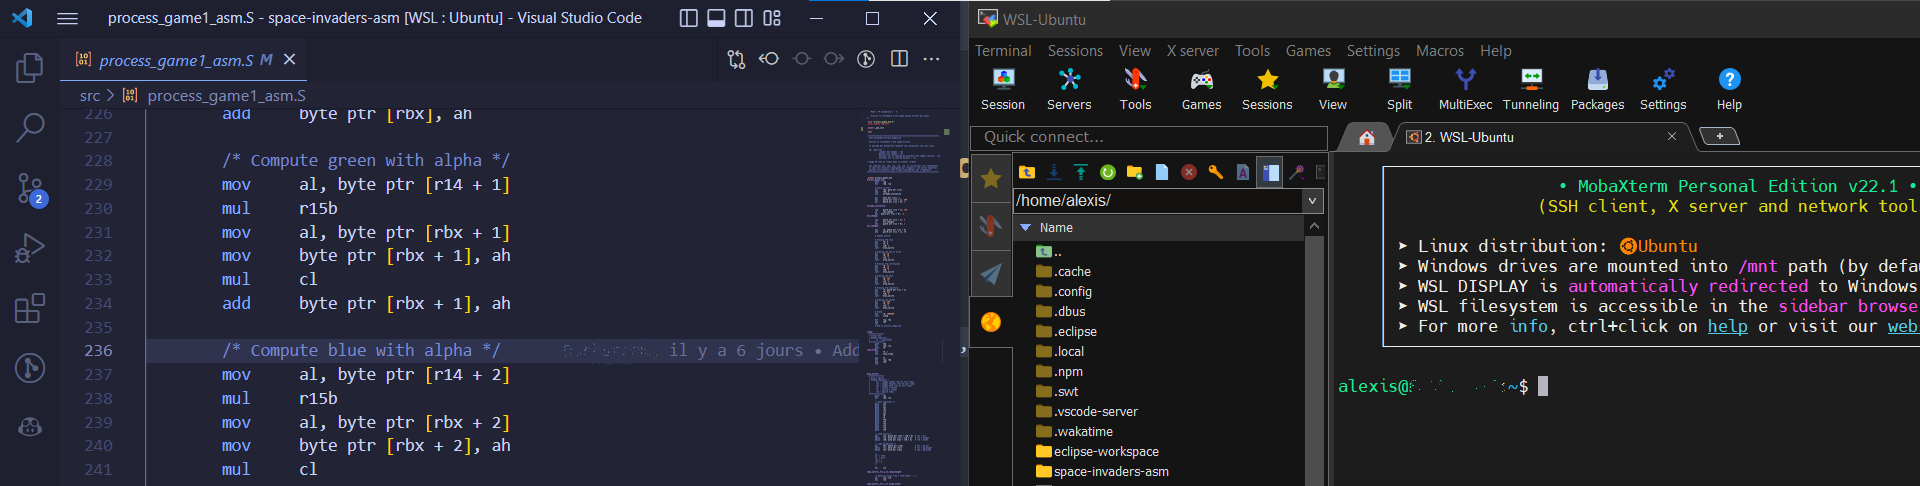Open the Tools knife sidebar tab
Screen dimensions: 1920x486
991,226
